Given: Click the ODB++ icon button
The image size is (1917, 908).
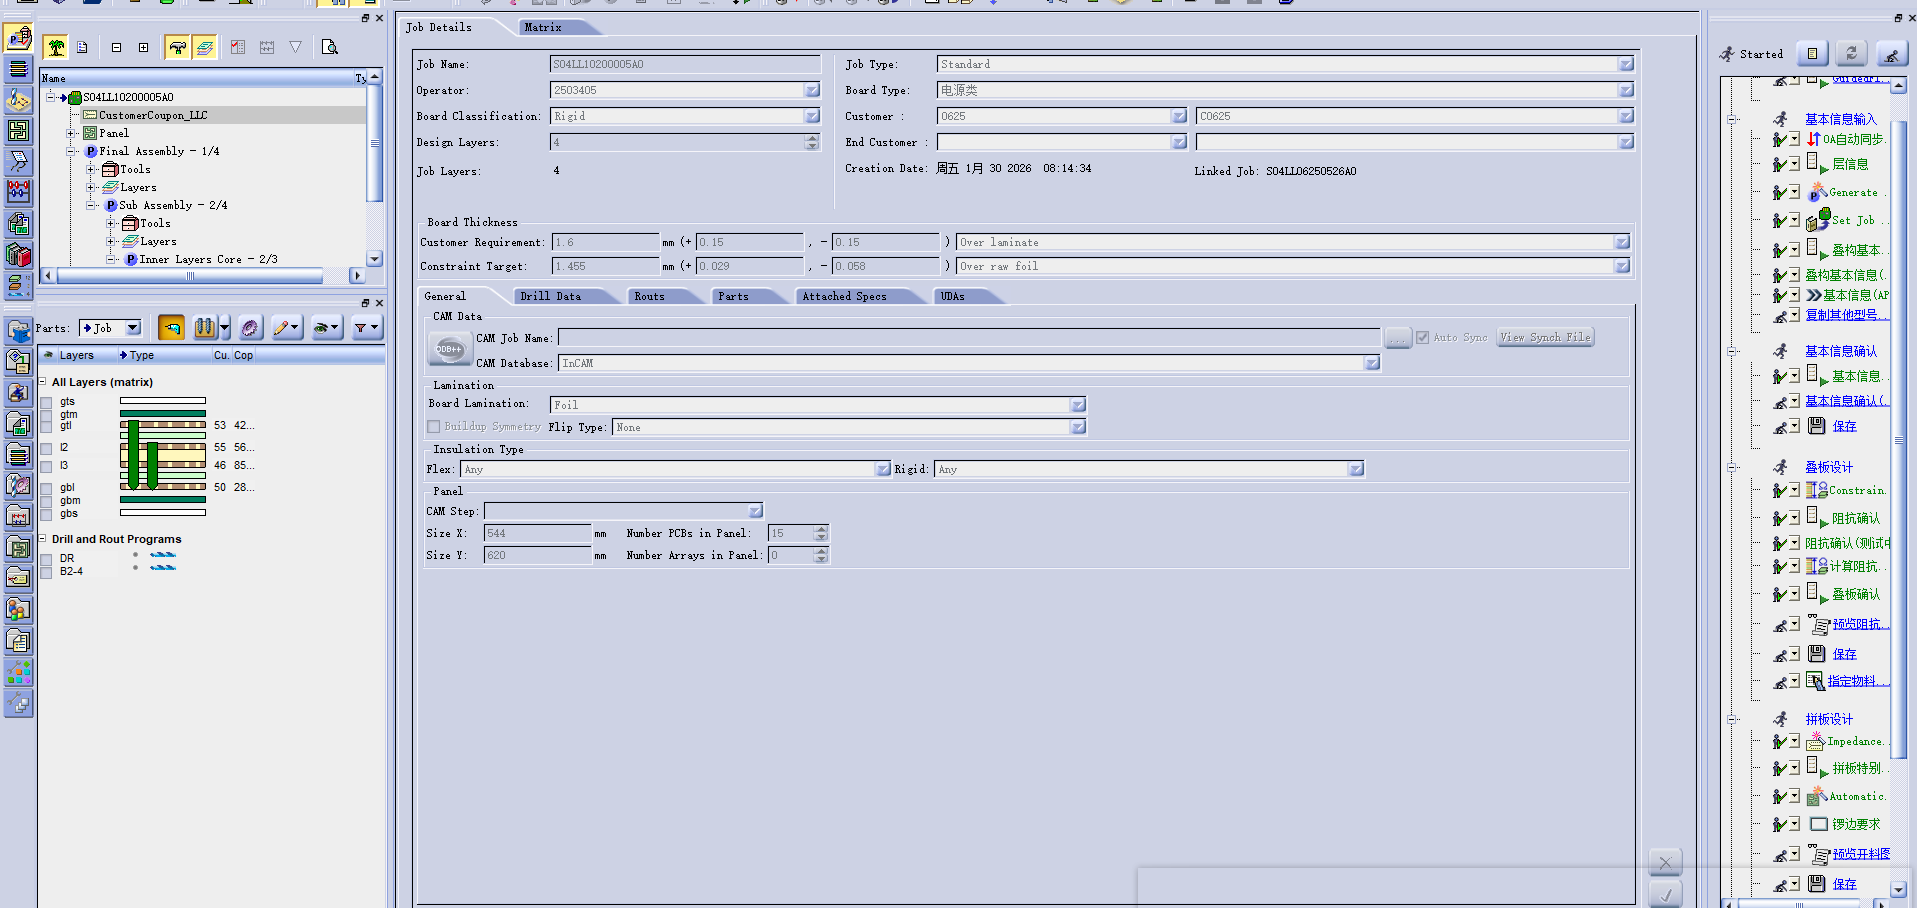Looking at the screenshot, I should (449, 350).
